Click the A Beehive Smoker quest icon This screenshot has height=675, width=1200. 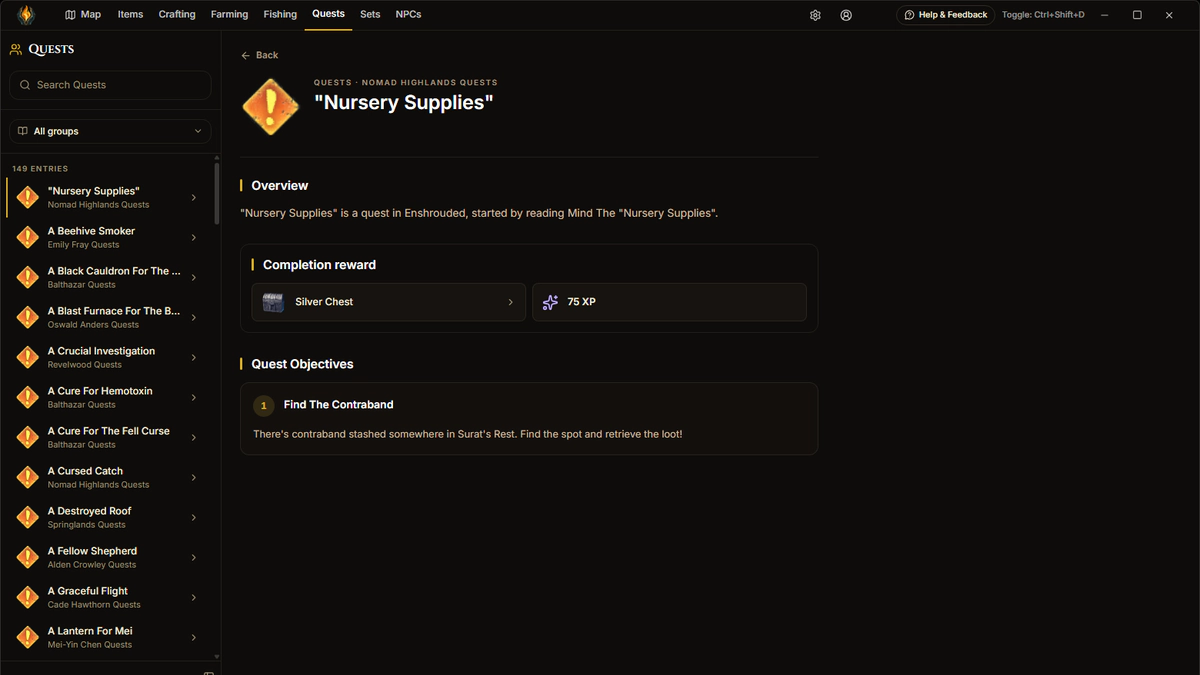28,237
